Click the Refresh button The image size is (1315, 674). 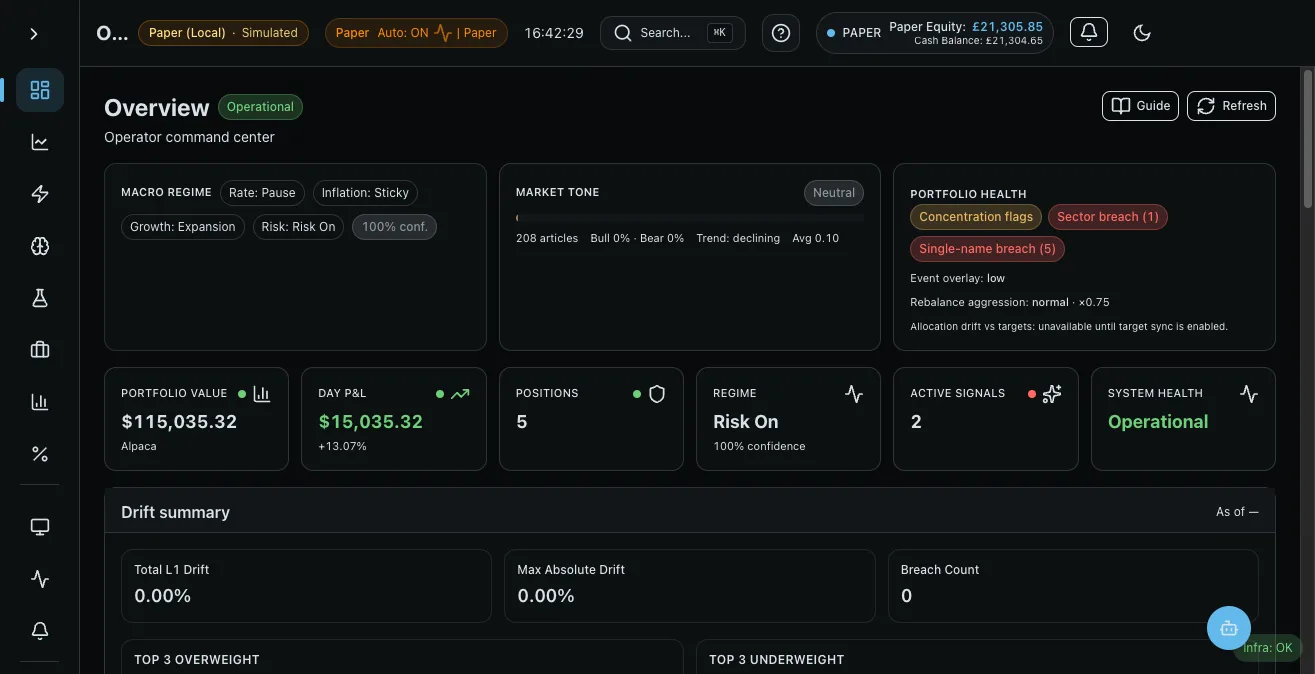click(1231, 106)
